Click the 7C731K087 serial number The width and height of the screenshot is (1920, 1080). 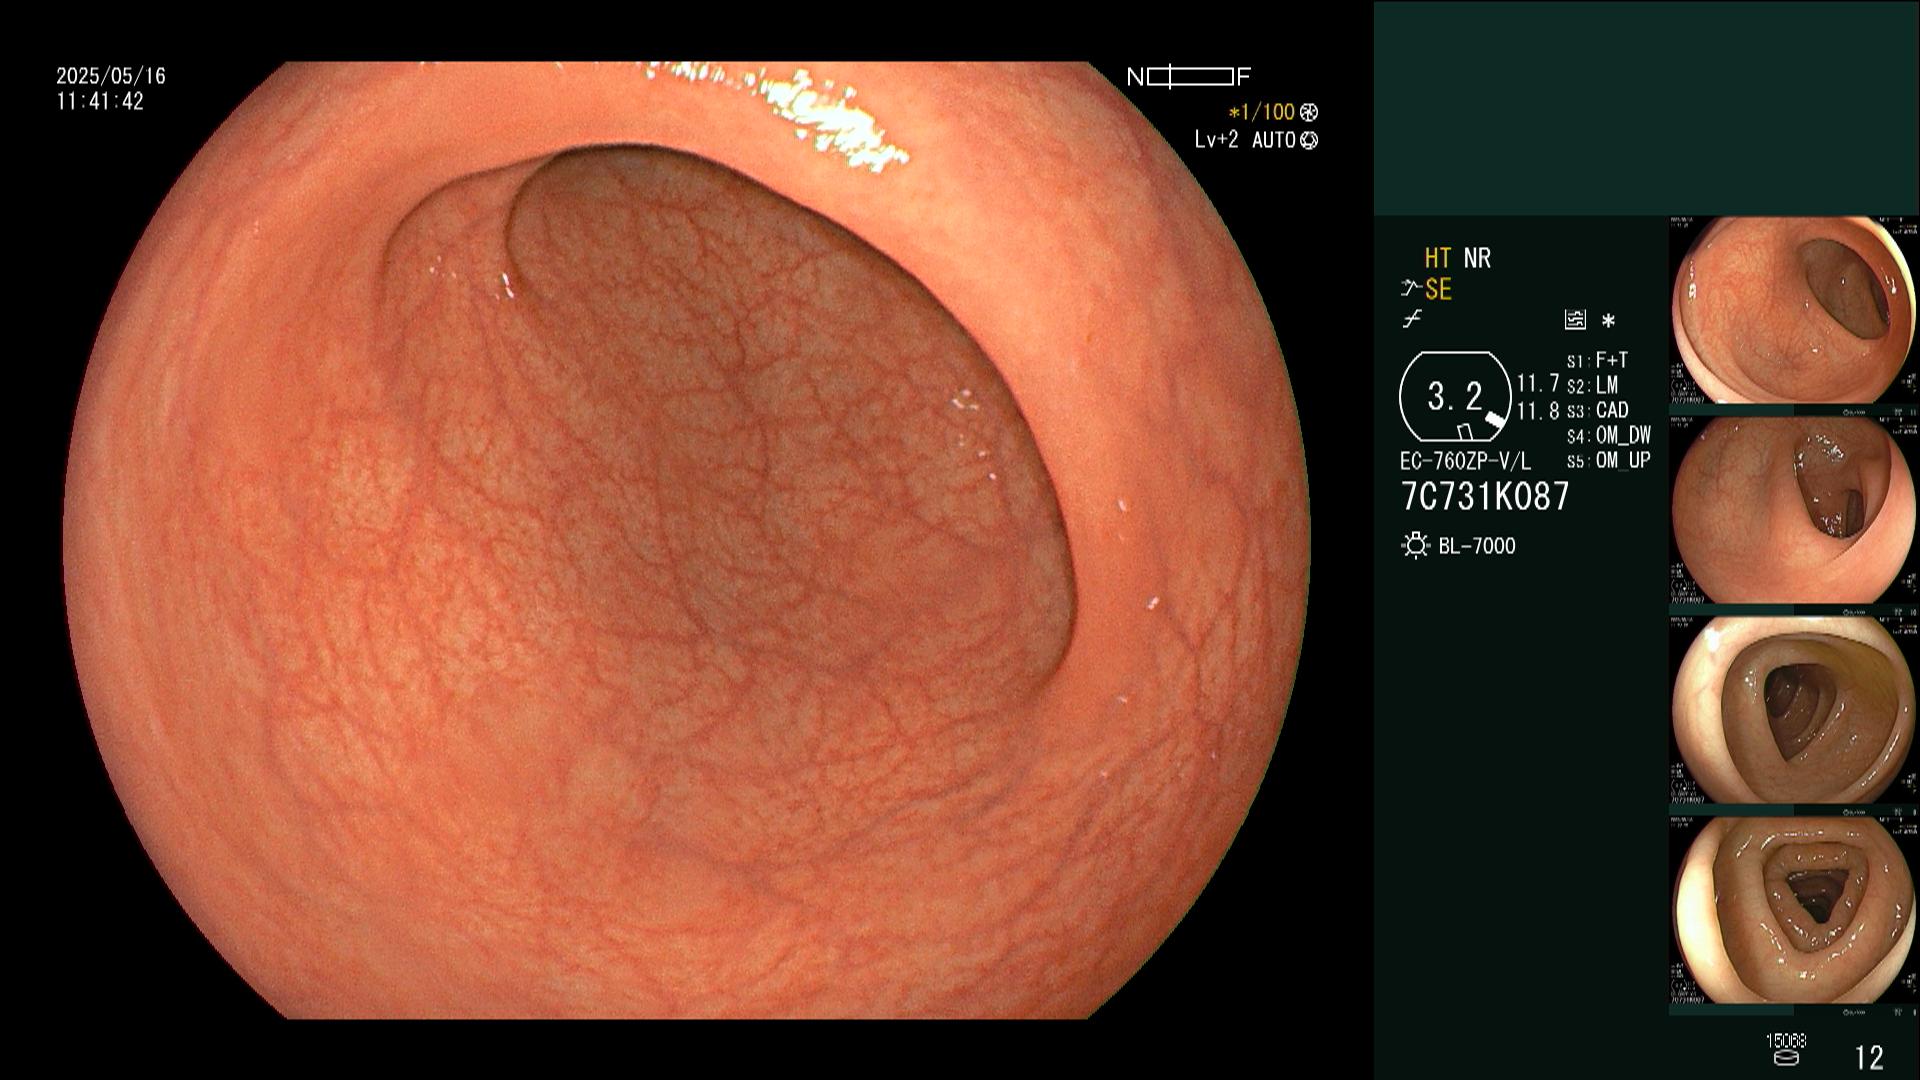1485,497
